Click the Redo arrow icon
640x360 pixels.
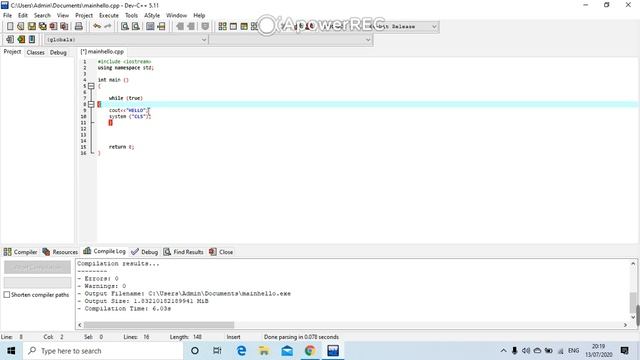click(108, 26)
